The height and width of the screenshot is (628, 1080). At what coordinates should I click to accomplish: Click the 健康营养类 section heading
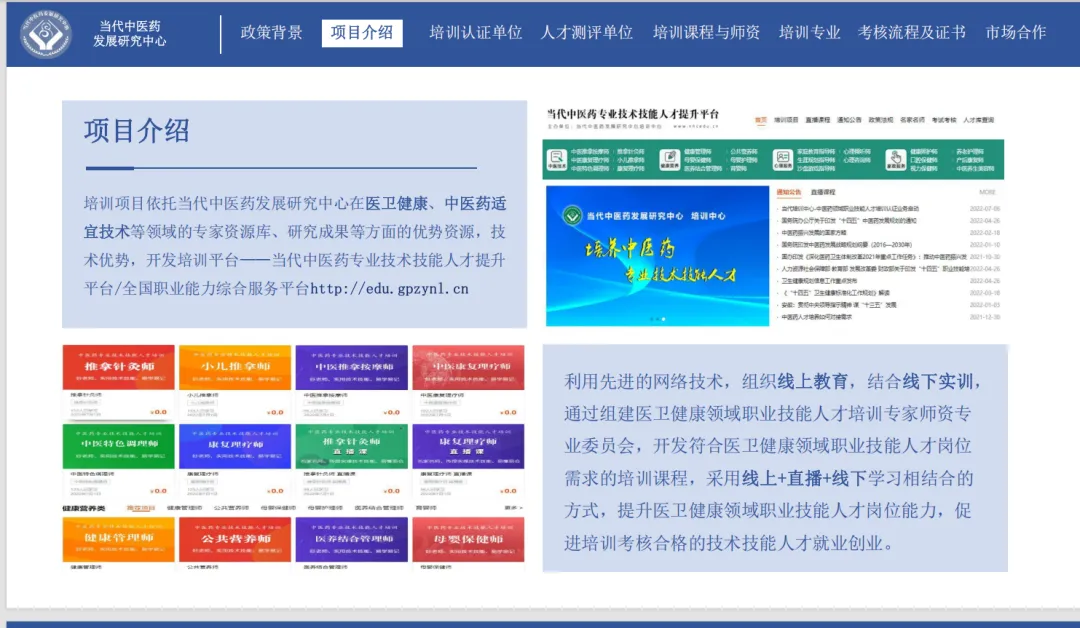tap(83, 508)
